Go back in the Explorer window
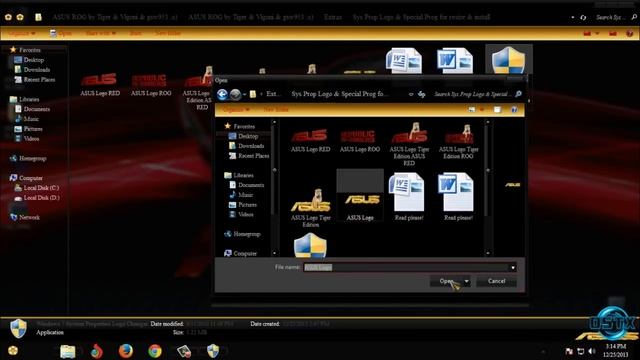This screenshot has height=360, width=640. (x=8, y=17)
